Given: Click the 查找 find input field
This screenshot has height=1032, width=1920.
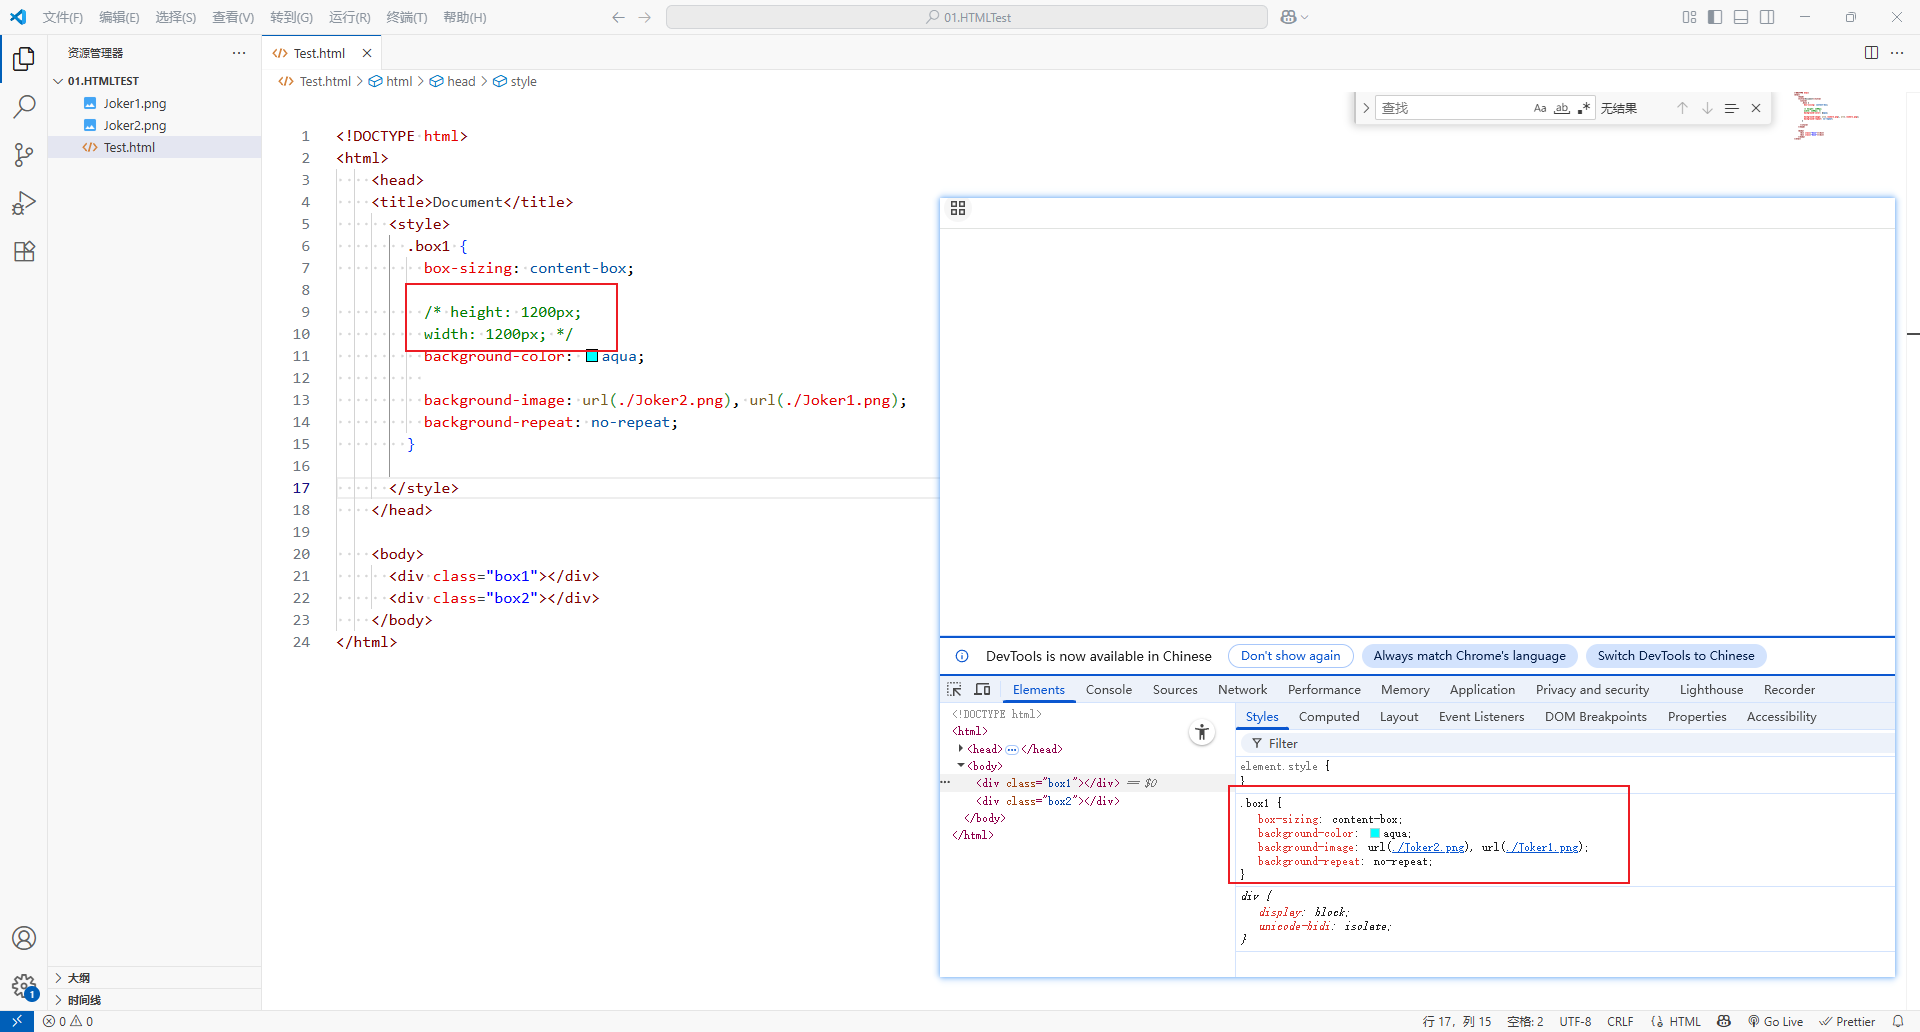Looking at the screenshot, I should pyautogui.click(x=1454, y=108).
